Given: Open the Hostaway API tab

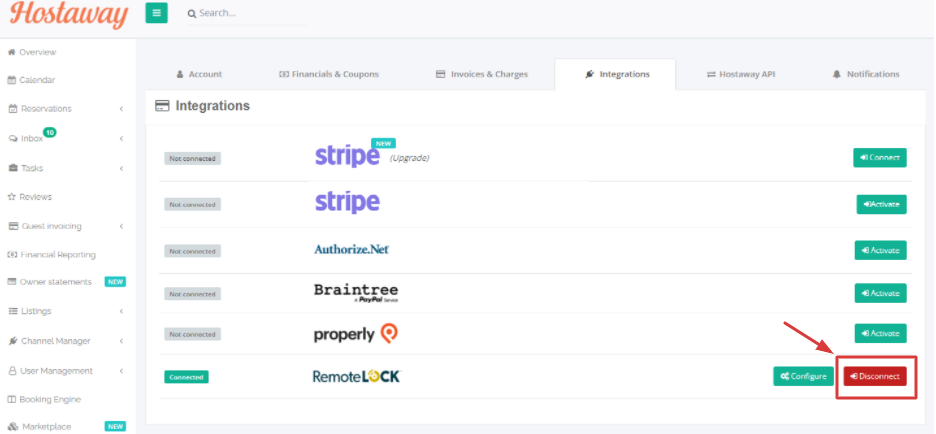Looking at the screenshot, I should [x=741, y=75].
